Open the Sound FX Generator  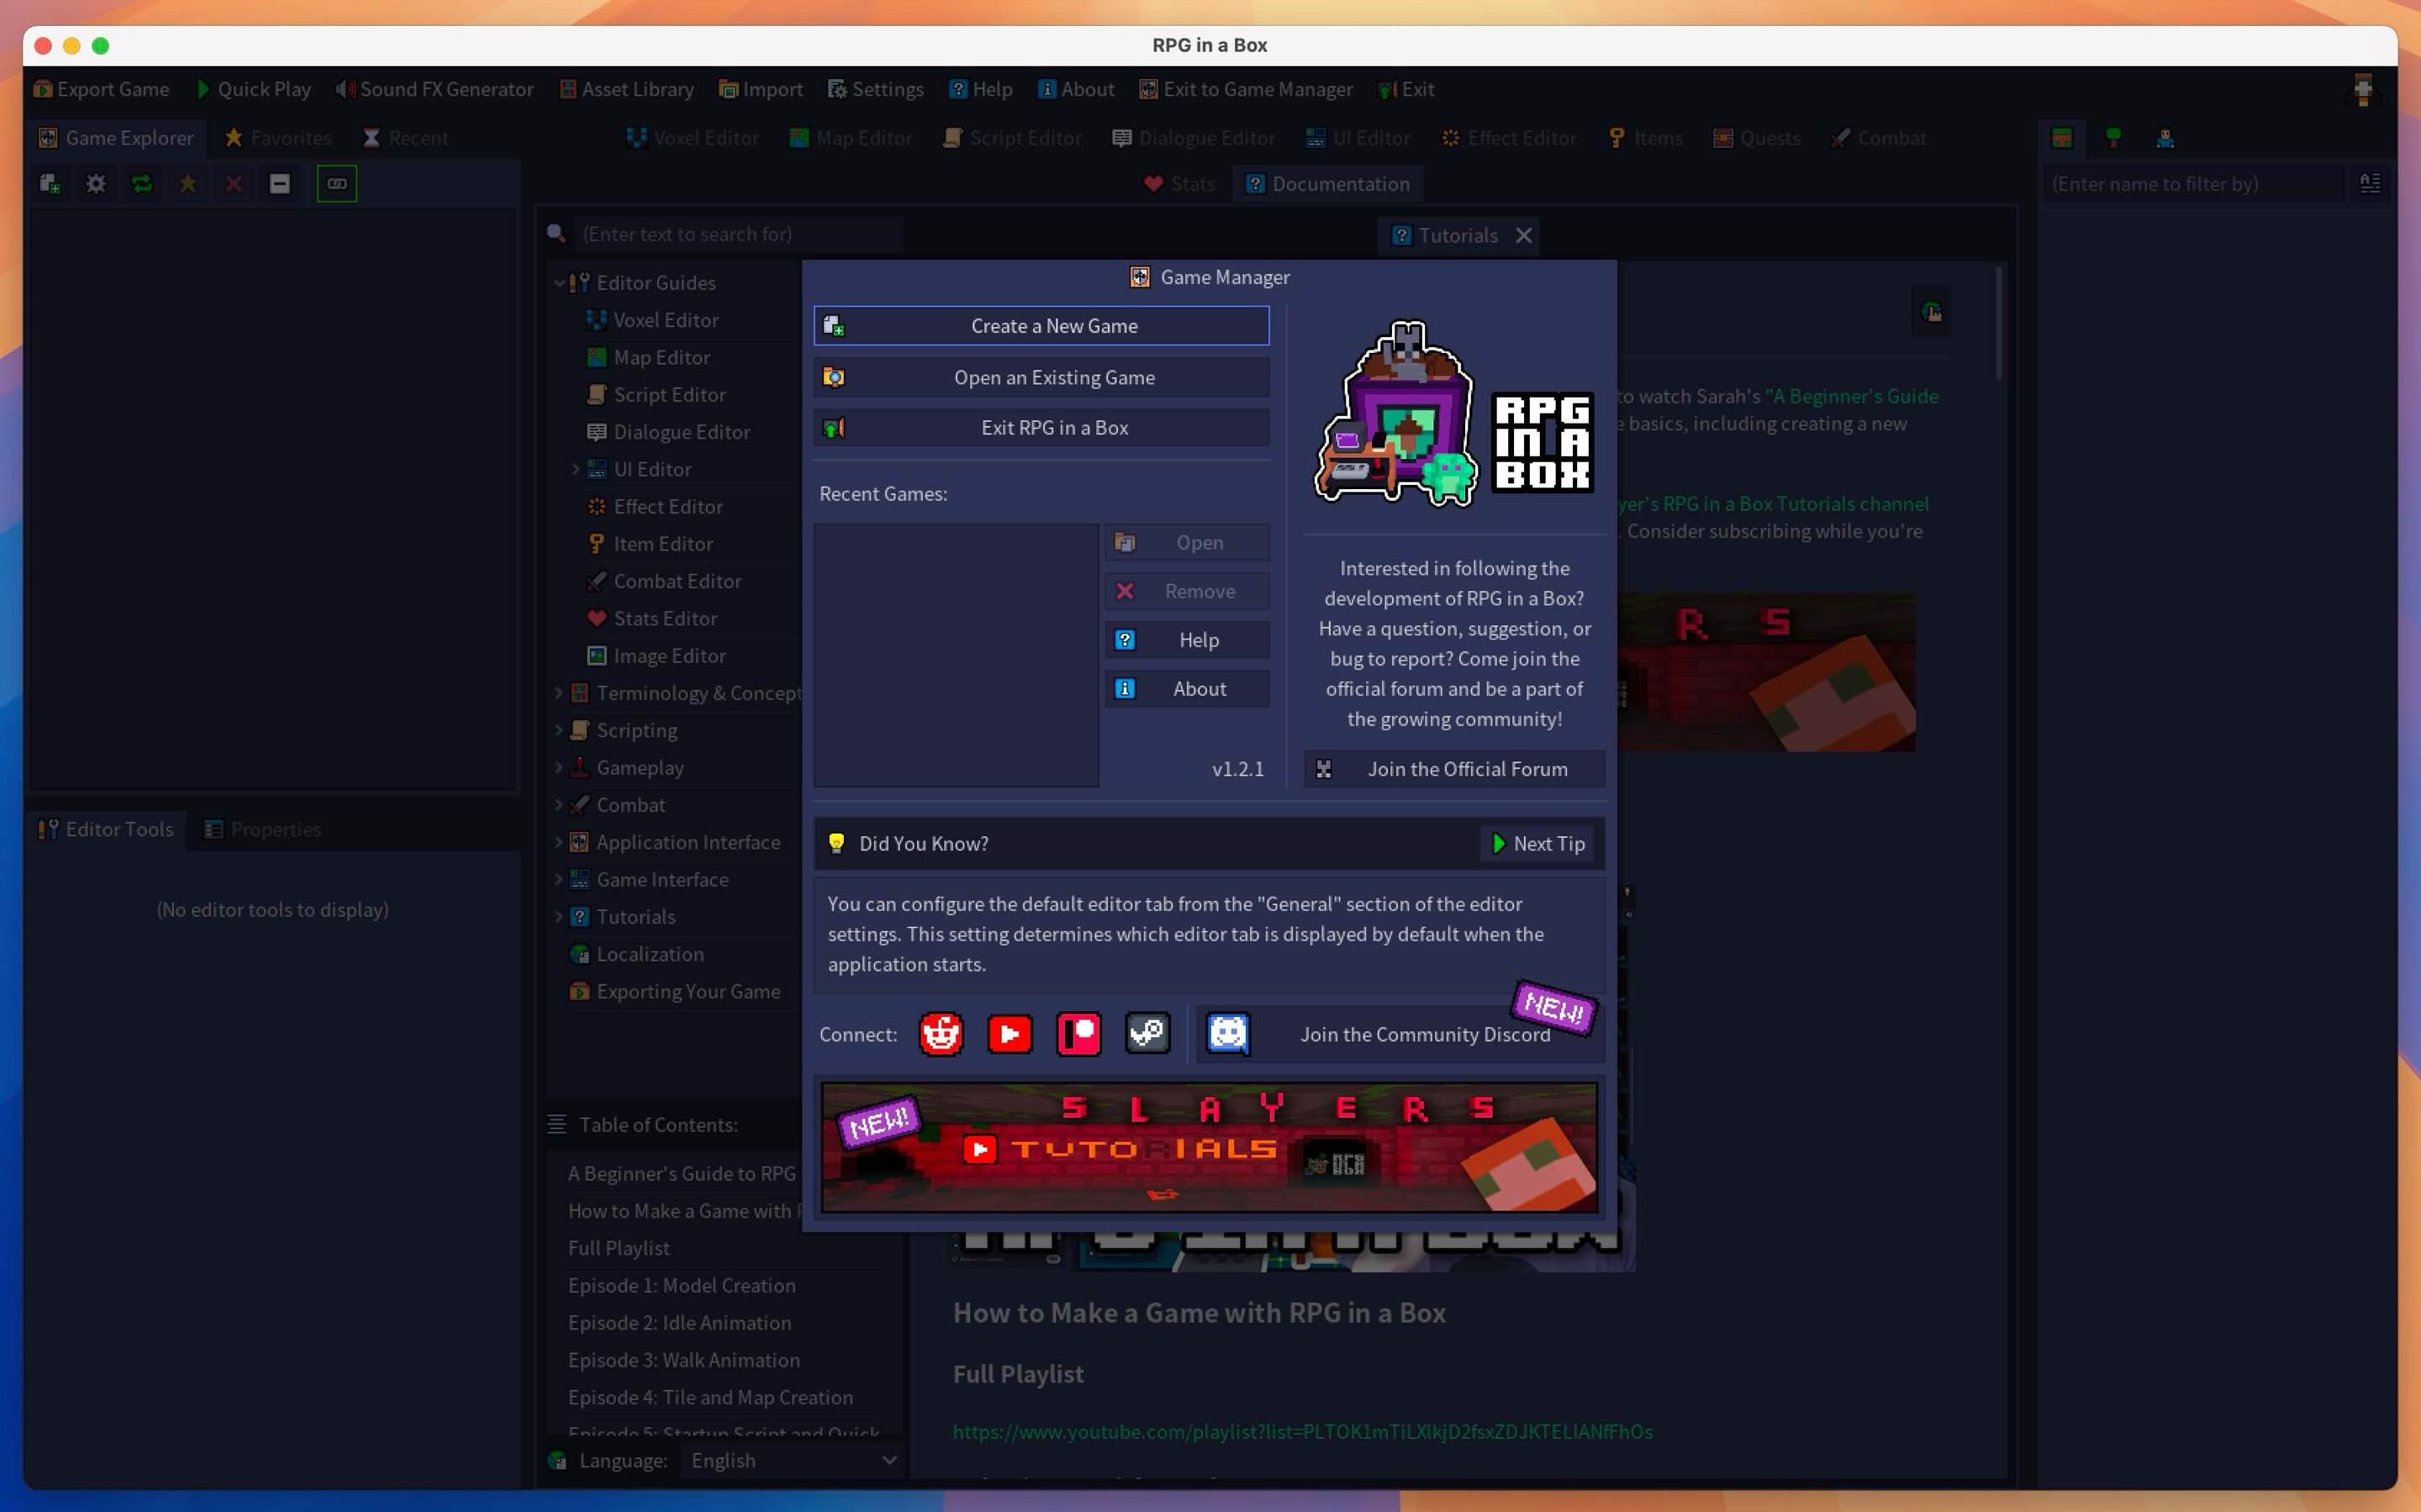coord(434,89)
